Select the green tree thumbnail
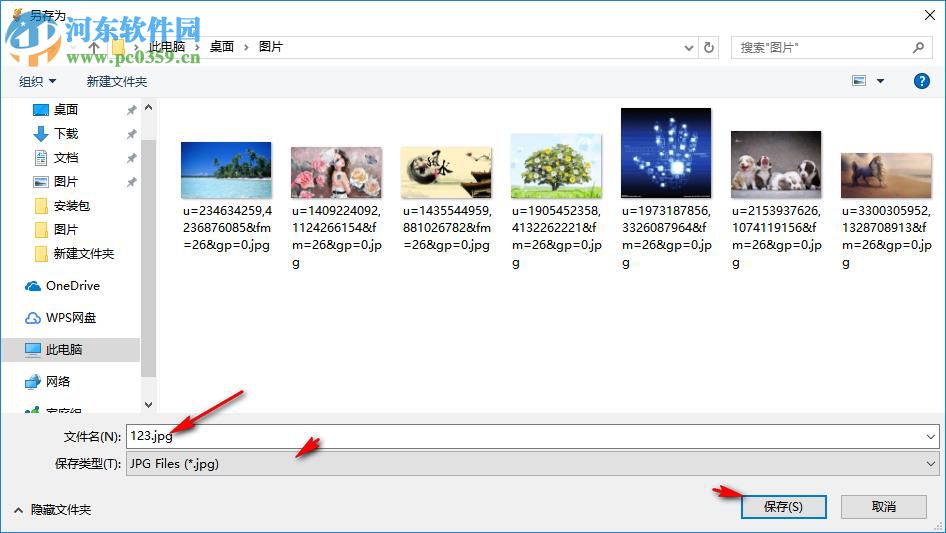 (556, 166)
